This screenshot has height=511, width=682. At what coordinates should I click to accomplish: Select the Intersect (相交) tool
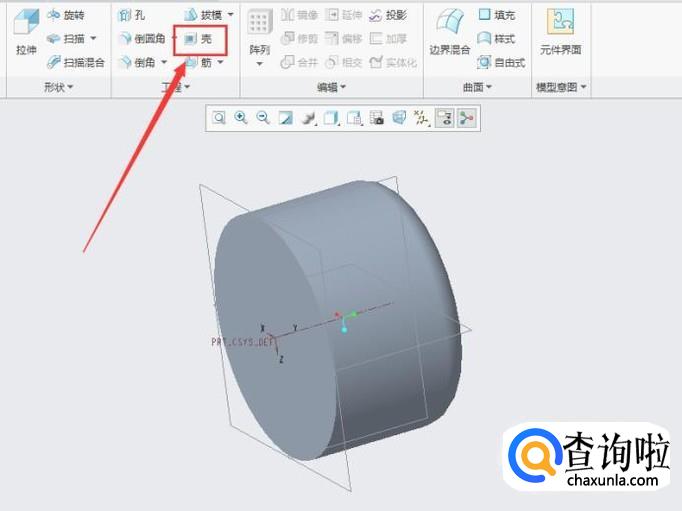[x=344, y=63]
